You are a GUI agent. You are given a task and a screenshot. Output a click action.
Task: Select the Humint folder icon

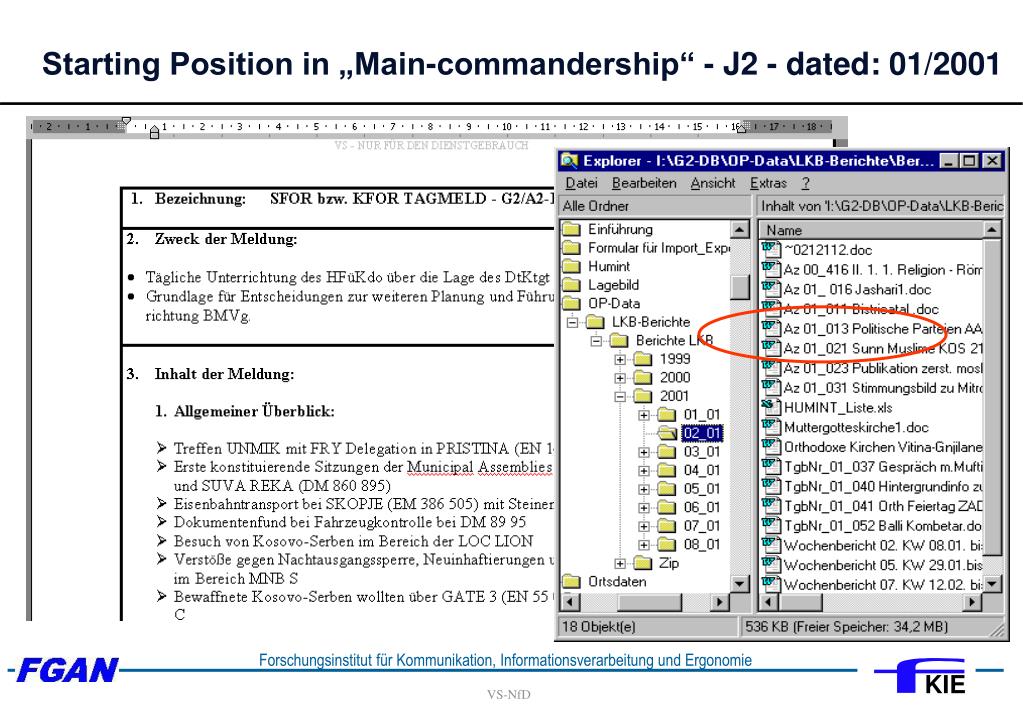click(x=572, y=266)
